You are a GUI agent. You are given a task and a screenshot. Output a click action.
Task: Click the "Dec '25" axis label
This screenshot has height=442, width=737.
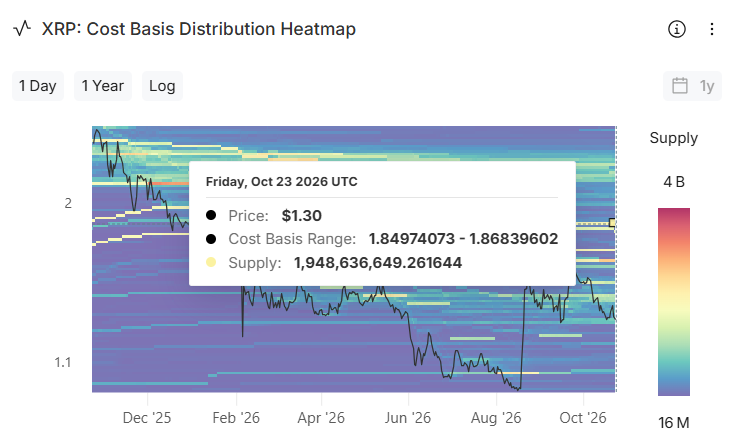[x=147, y=418]
